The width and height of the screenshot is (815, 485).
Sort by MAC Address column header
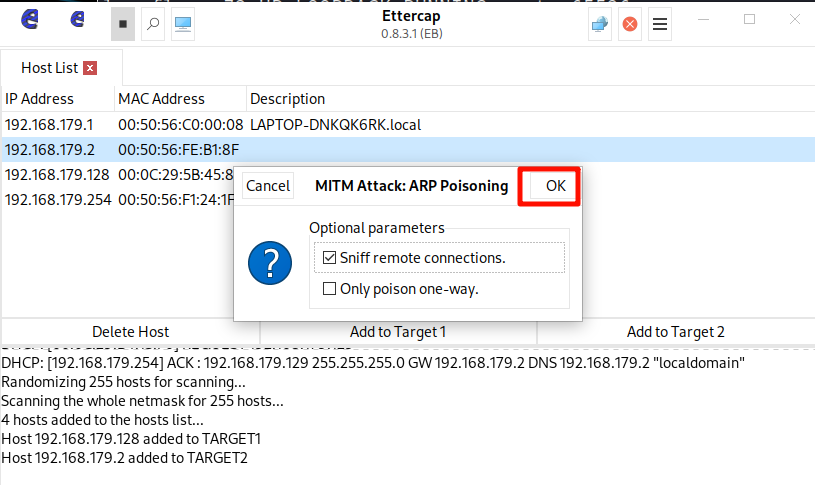[161, 99]
